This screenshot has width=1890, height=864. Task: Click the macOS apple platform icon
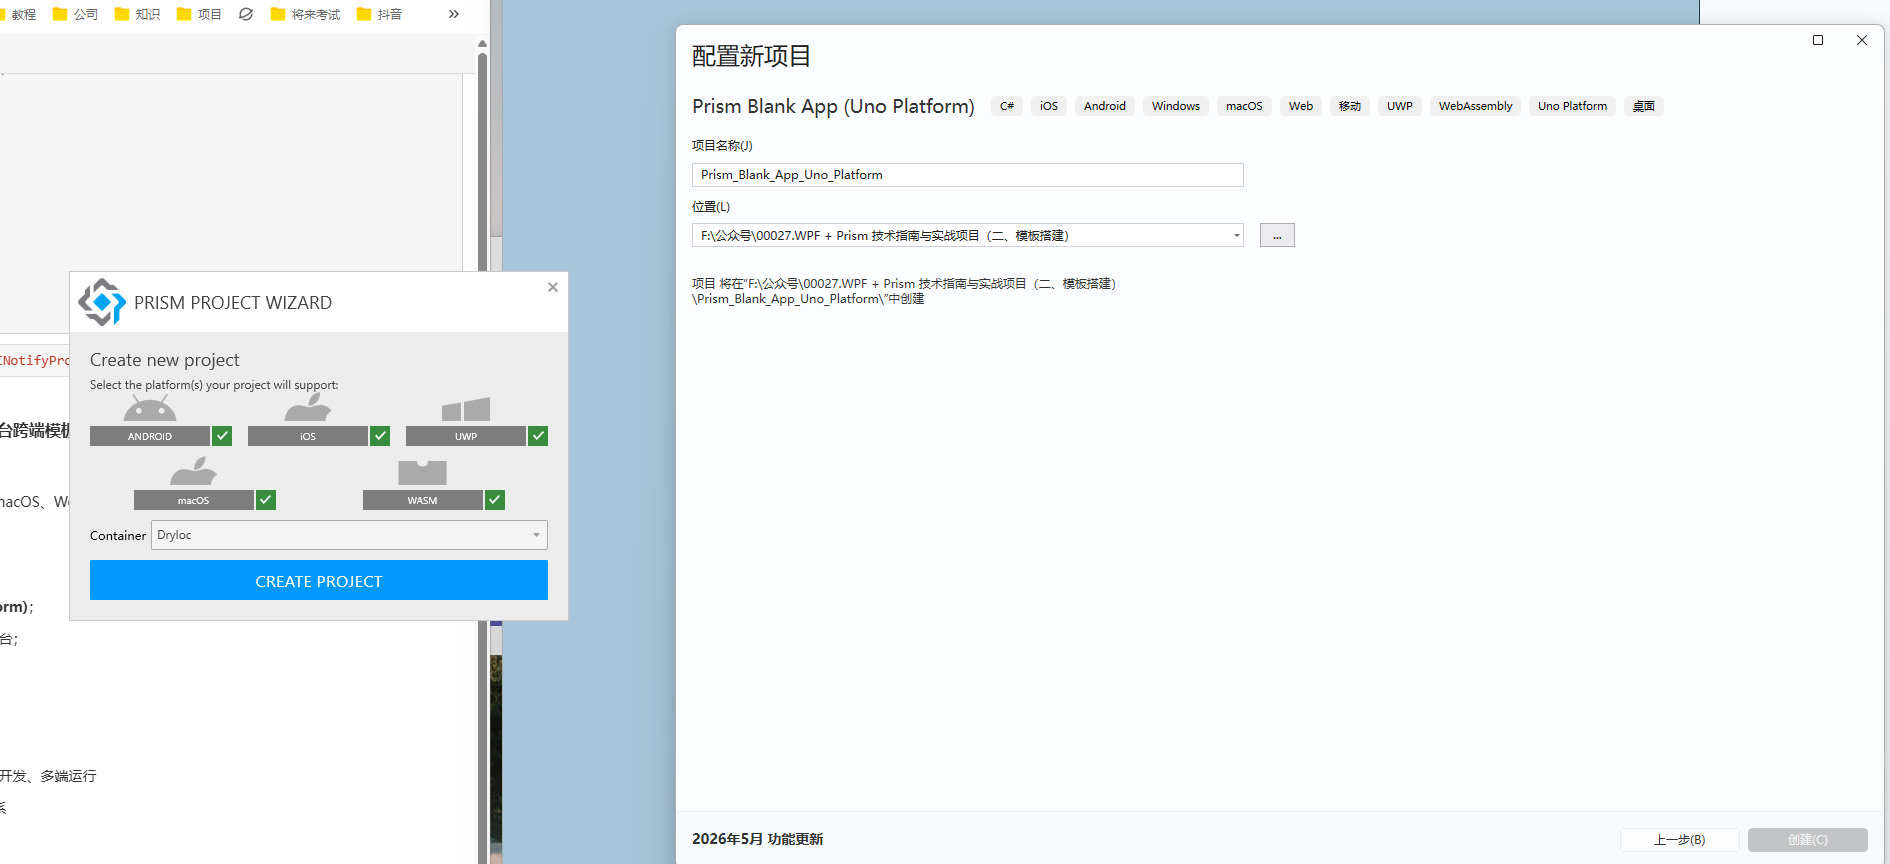click(194, 471)
